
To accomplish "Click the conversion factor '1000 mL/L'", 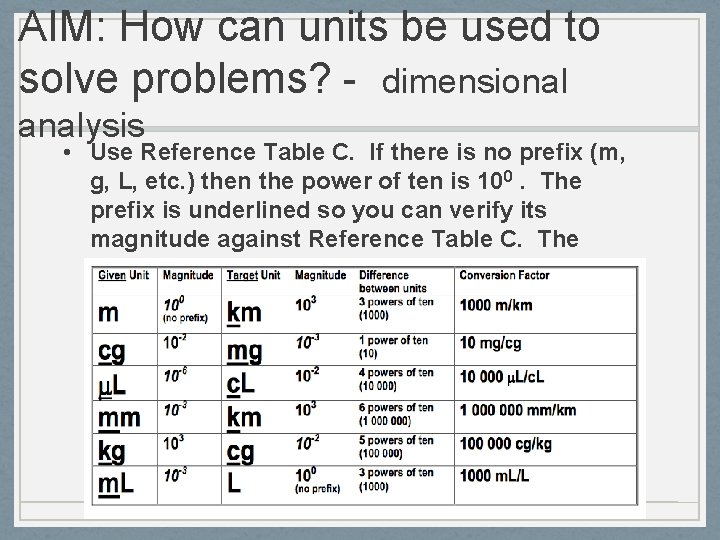I will pos(494,476).
